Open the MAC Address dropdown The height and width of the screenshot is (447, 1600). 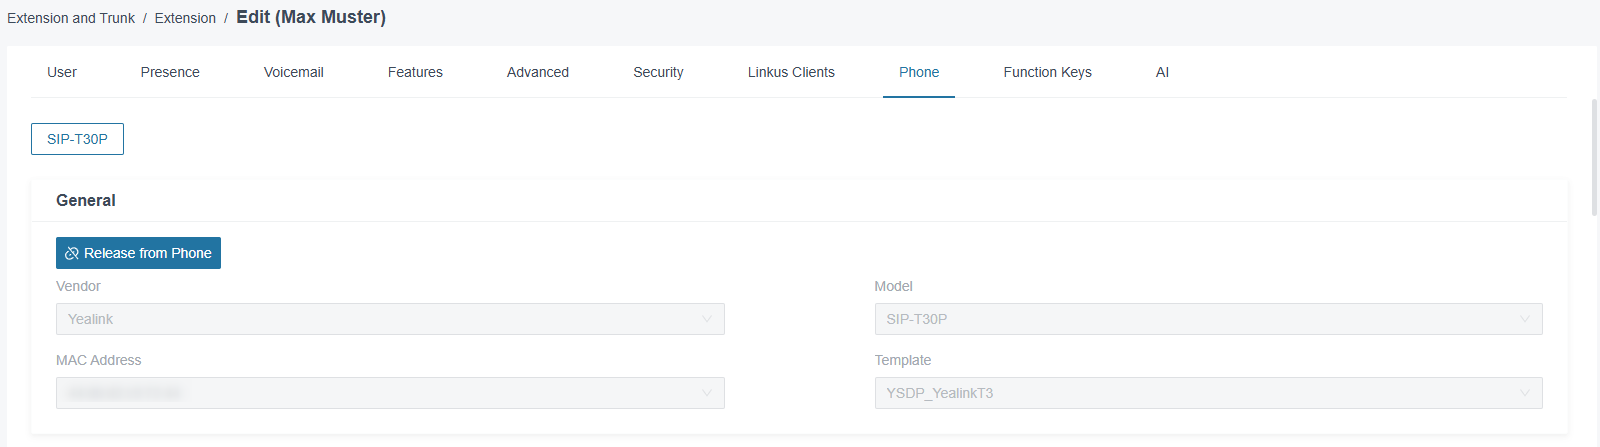(x=390, y=393)
